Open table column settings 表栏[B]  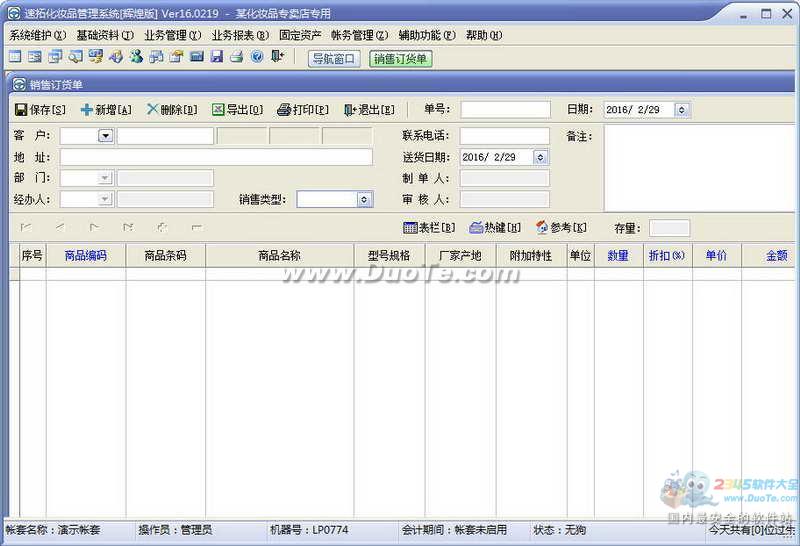coord(429,228)
